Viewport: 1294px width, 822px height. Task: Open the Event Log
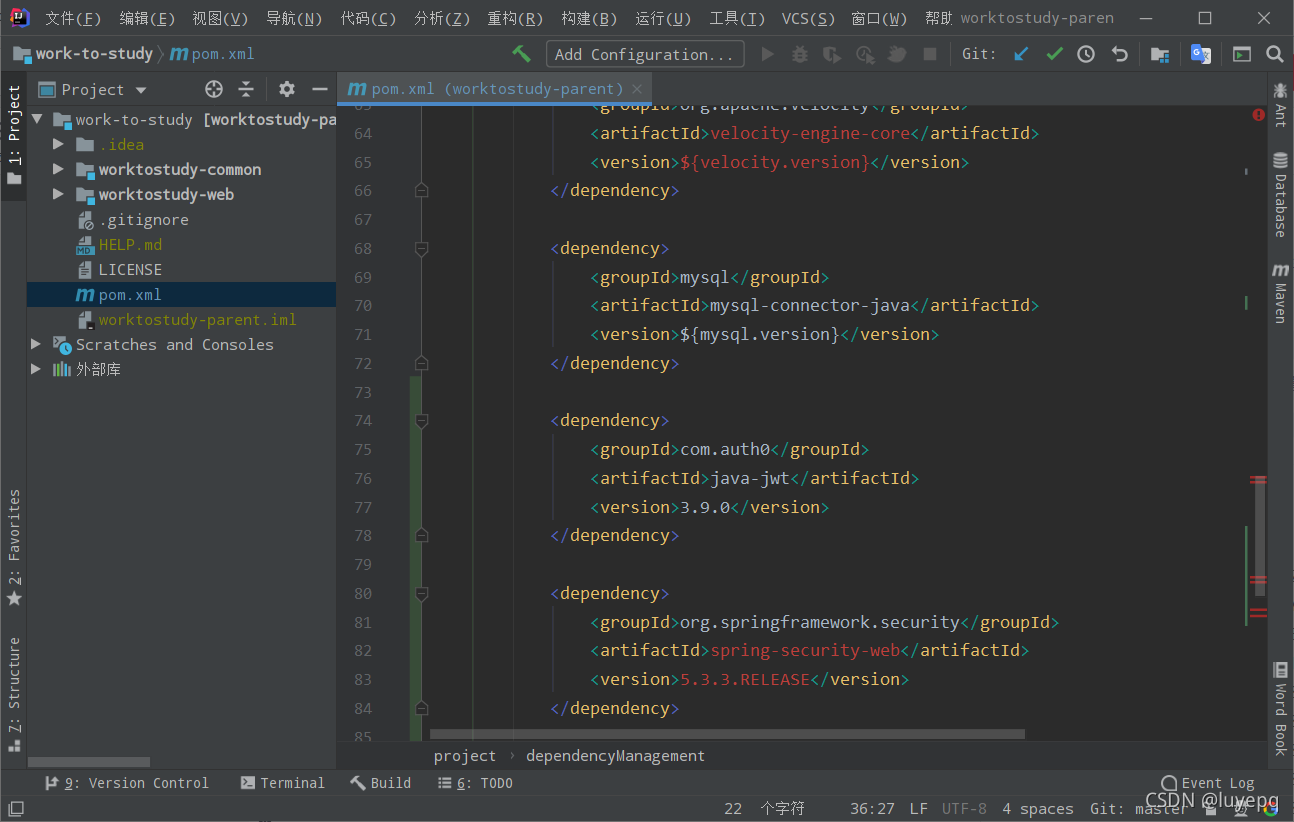[x=1208, y=783]
